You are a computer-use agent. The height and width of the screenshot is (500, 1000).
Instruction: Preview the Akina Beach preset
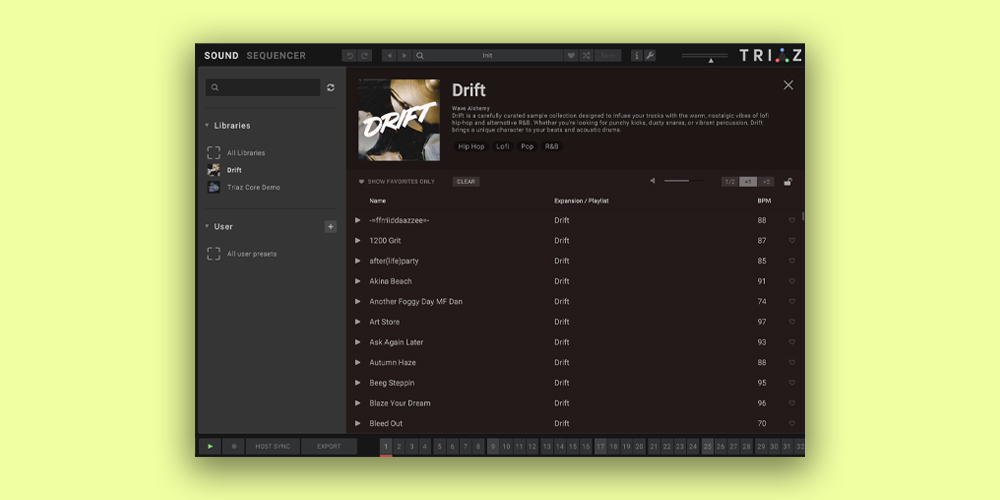pyautogui.click(x=358, y=281)
